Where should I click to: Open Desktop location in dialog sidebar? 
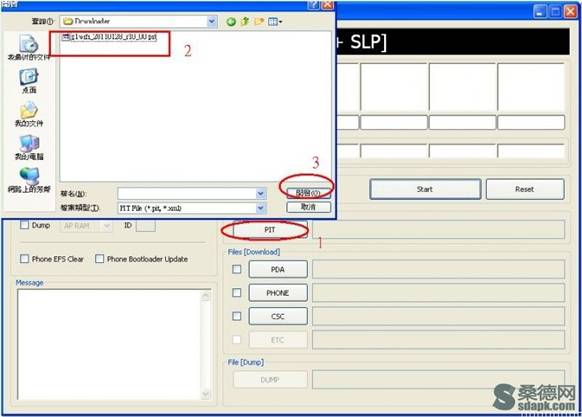tap(29, 81)
